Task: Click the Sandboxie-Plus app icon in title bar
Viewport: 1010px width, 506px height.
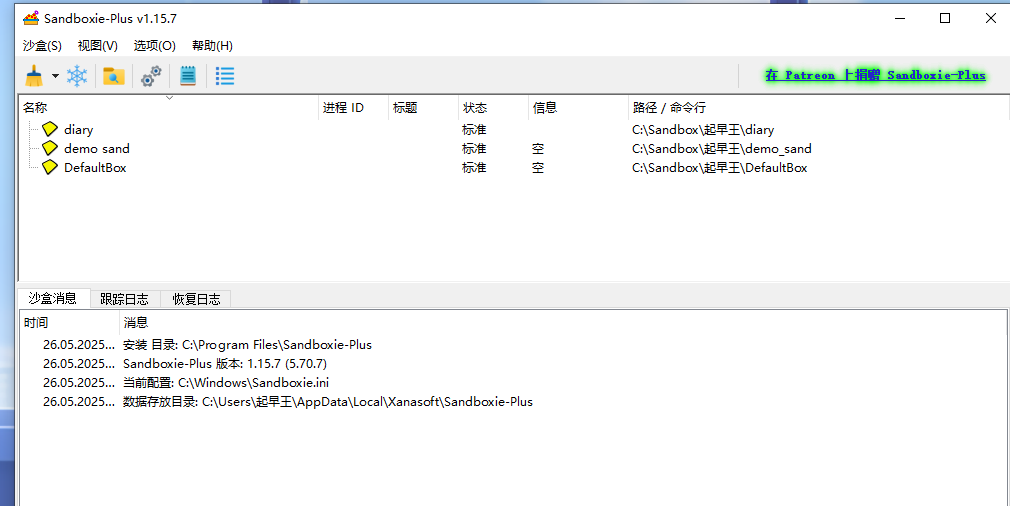Action: tap(31, 18)
